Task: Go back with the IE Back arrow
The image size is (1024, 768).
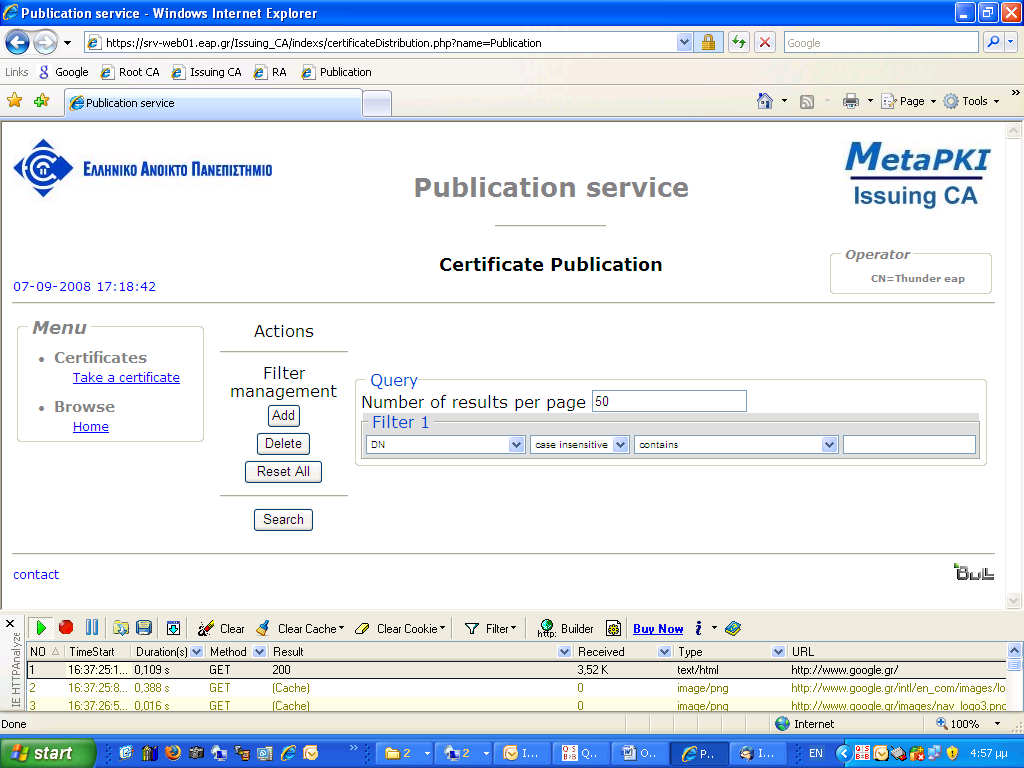Action: [18, 43]
